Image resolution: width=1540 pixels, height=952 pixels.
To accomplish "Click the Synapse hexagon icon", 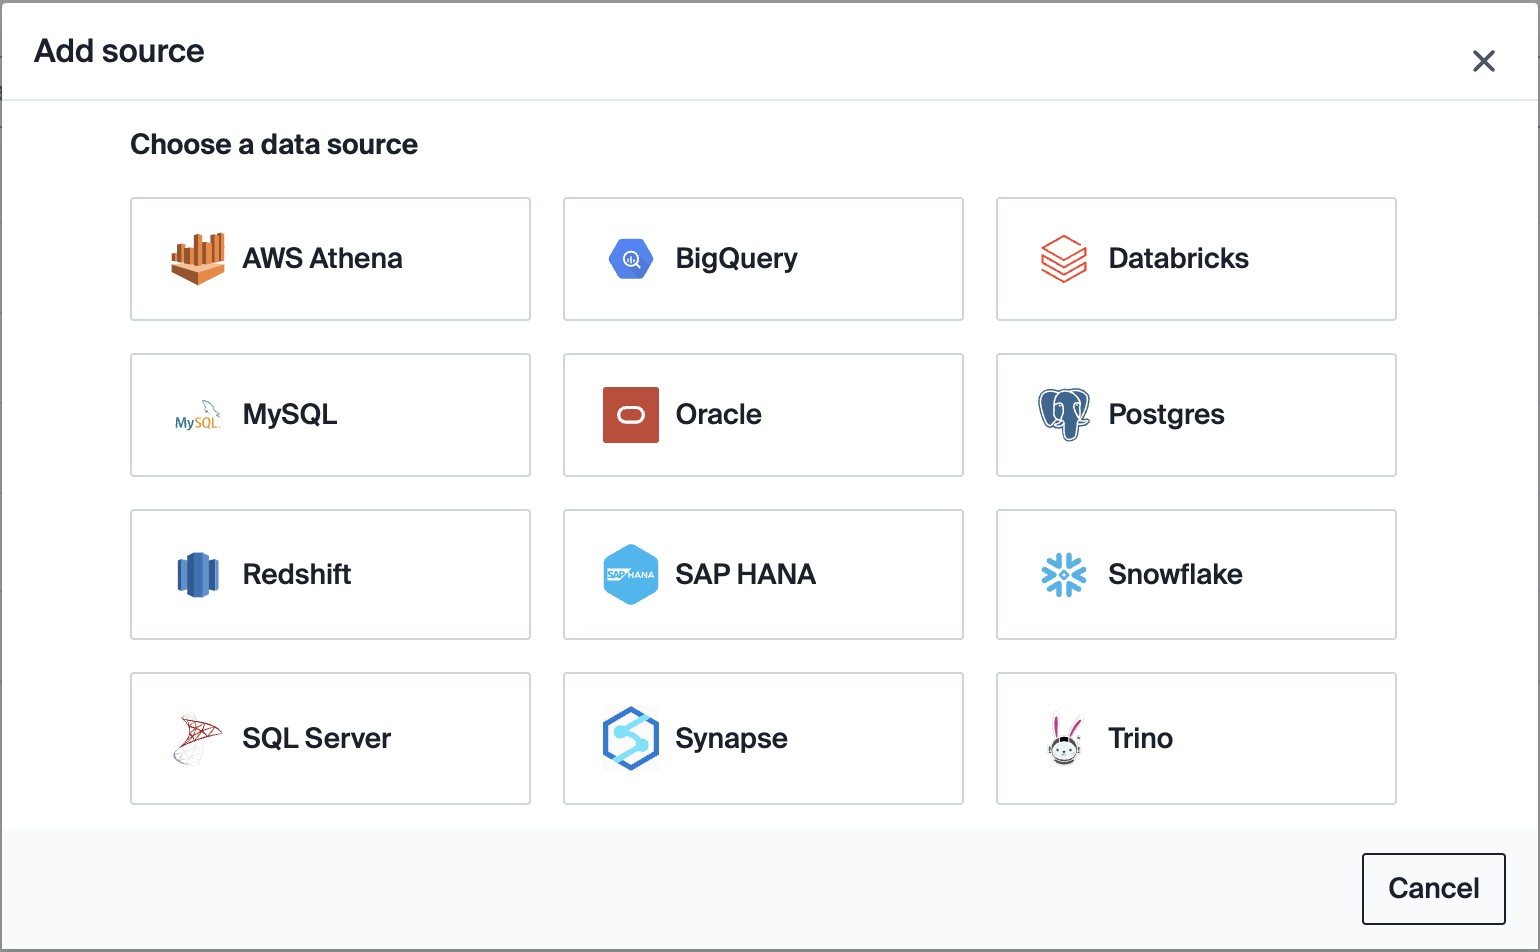I will point(631,739).
